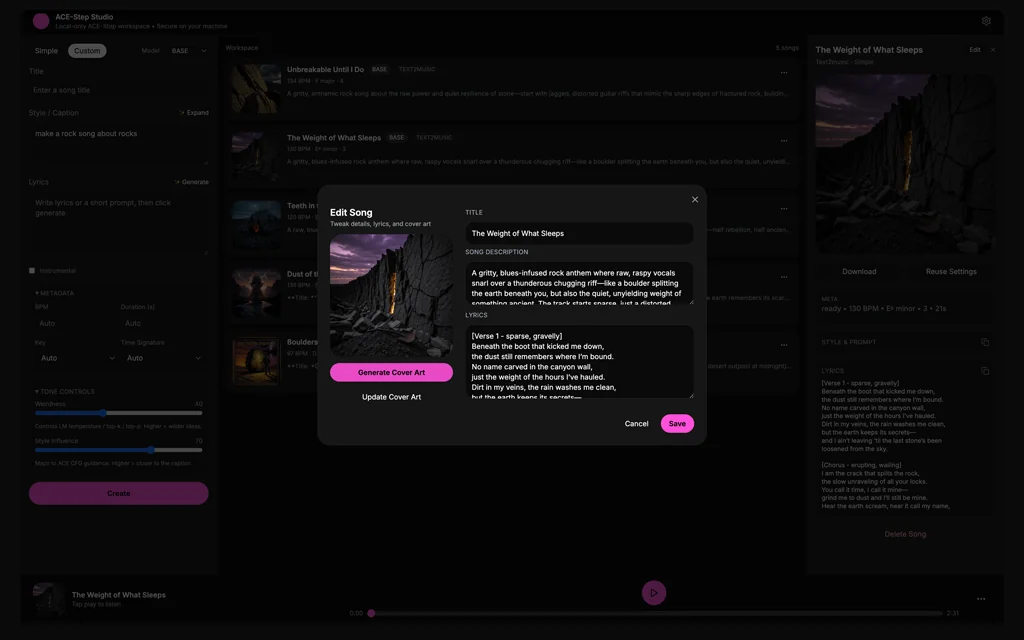Open settings via the gear icon
The image size is (1024, 640).
986,21
